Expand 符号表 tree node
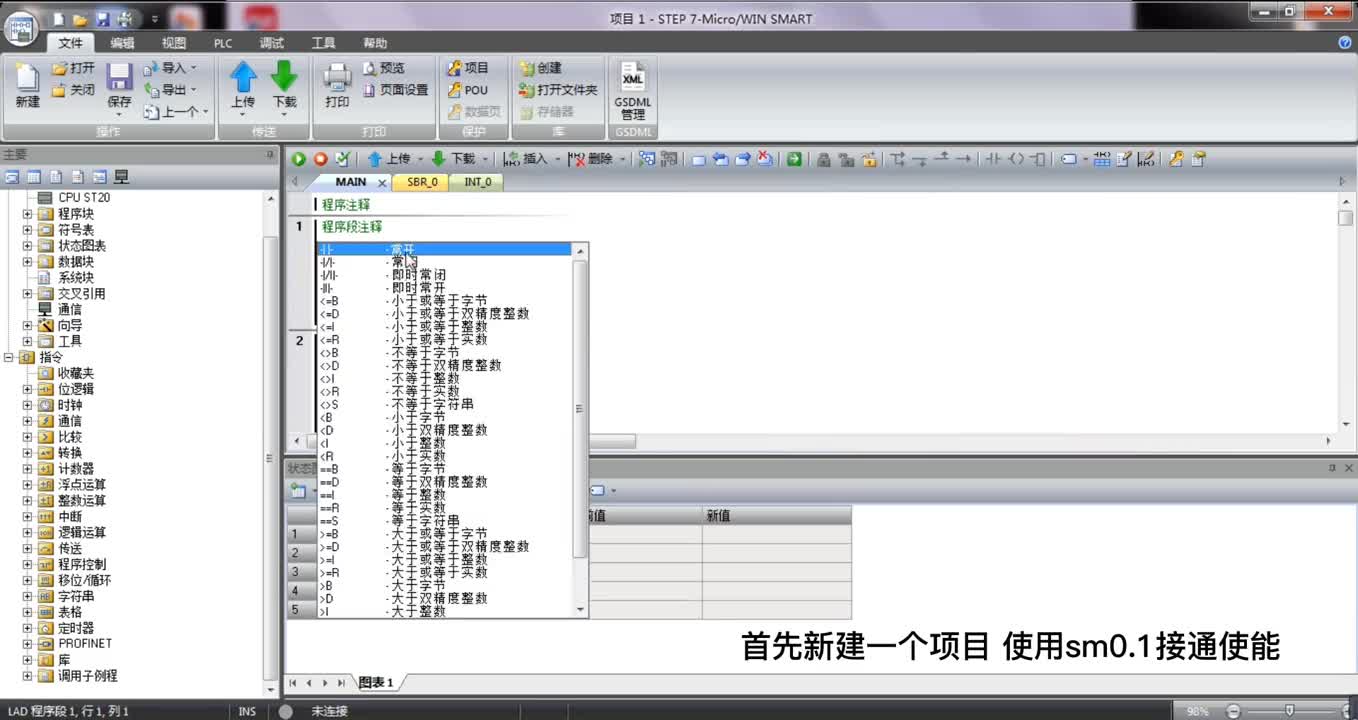The height and width of the screenshot is (720, 1358). pyautogui.click(x=28, y=230)
